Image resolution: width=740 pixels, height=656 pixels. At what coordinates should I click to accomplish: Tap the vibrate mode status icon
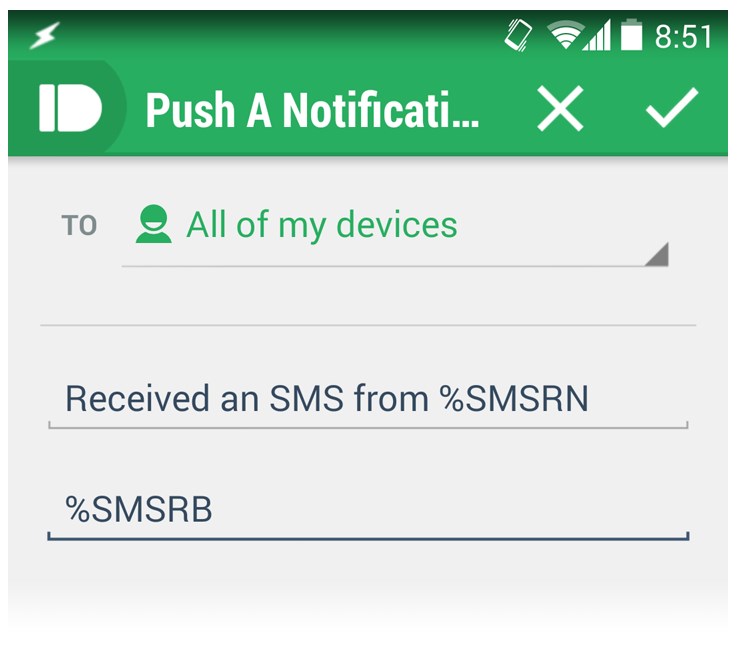(x=518, y=35)
